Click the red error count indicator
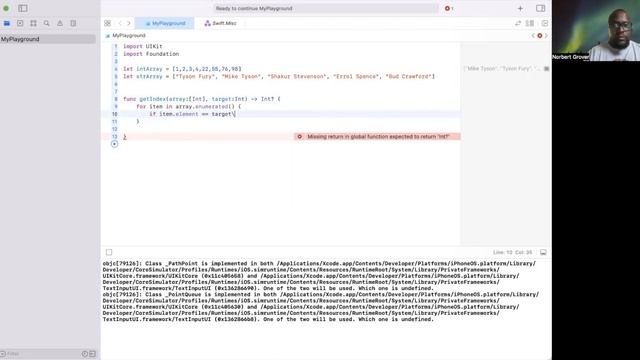The height and width of the screenshot is (360, 640). click(449, 8)
